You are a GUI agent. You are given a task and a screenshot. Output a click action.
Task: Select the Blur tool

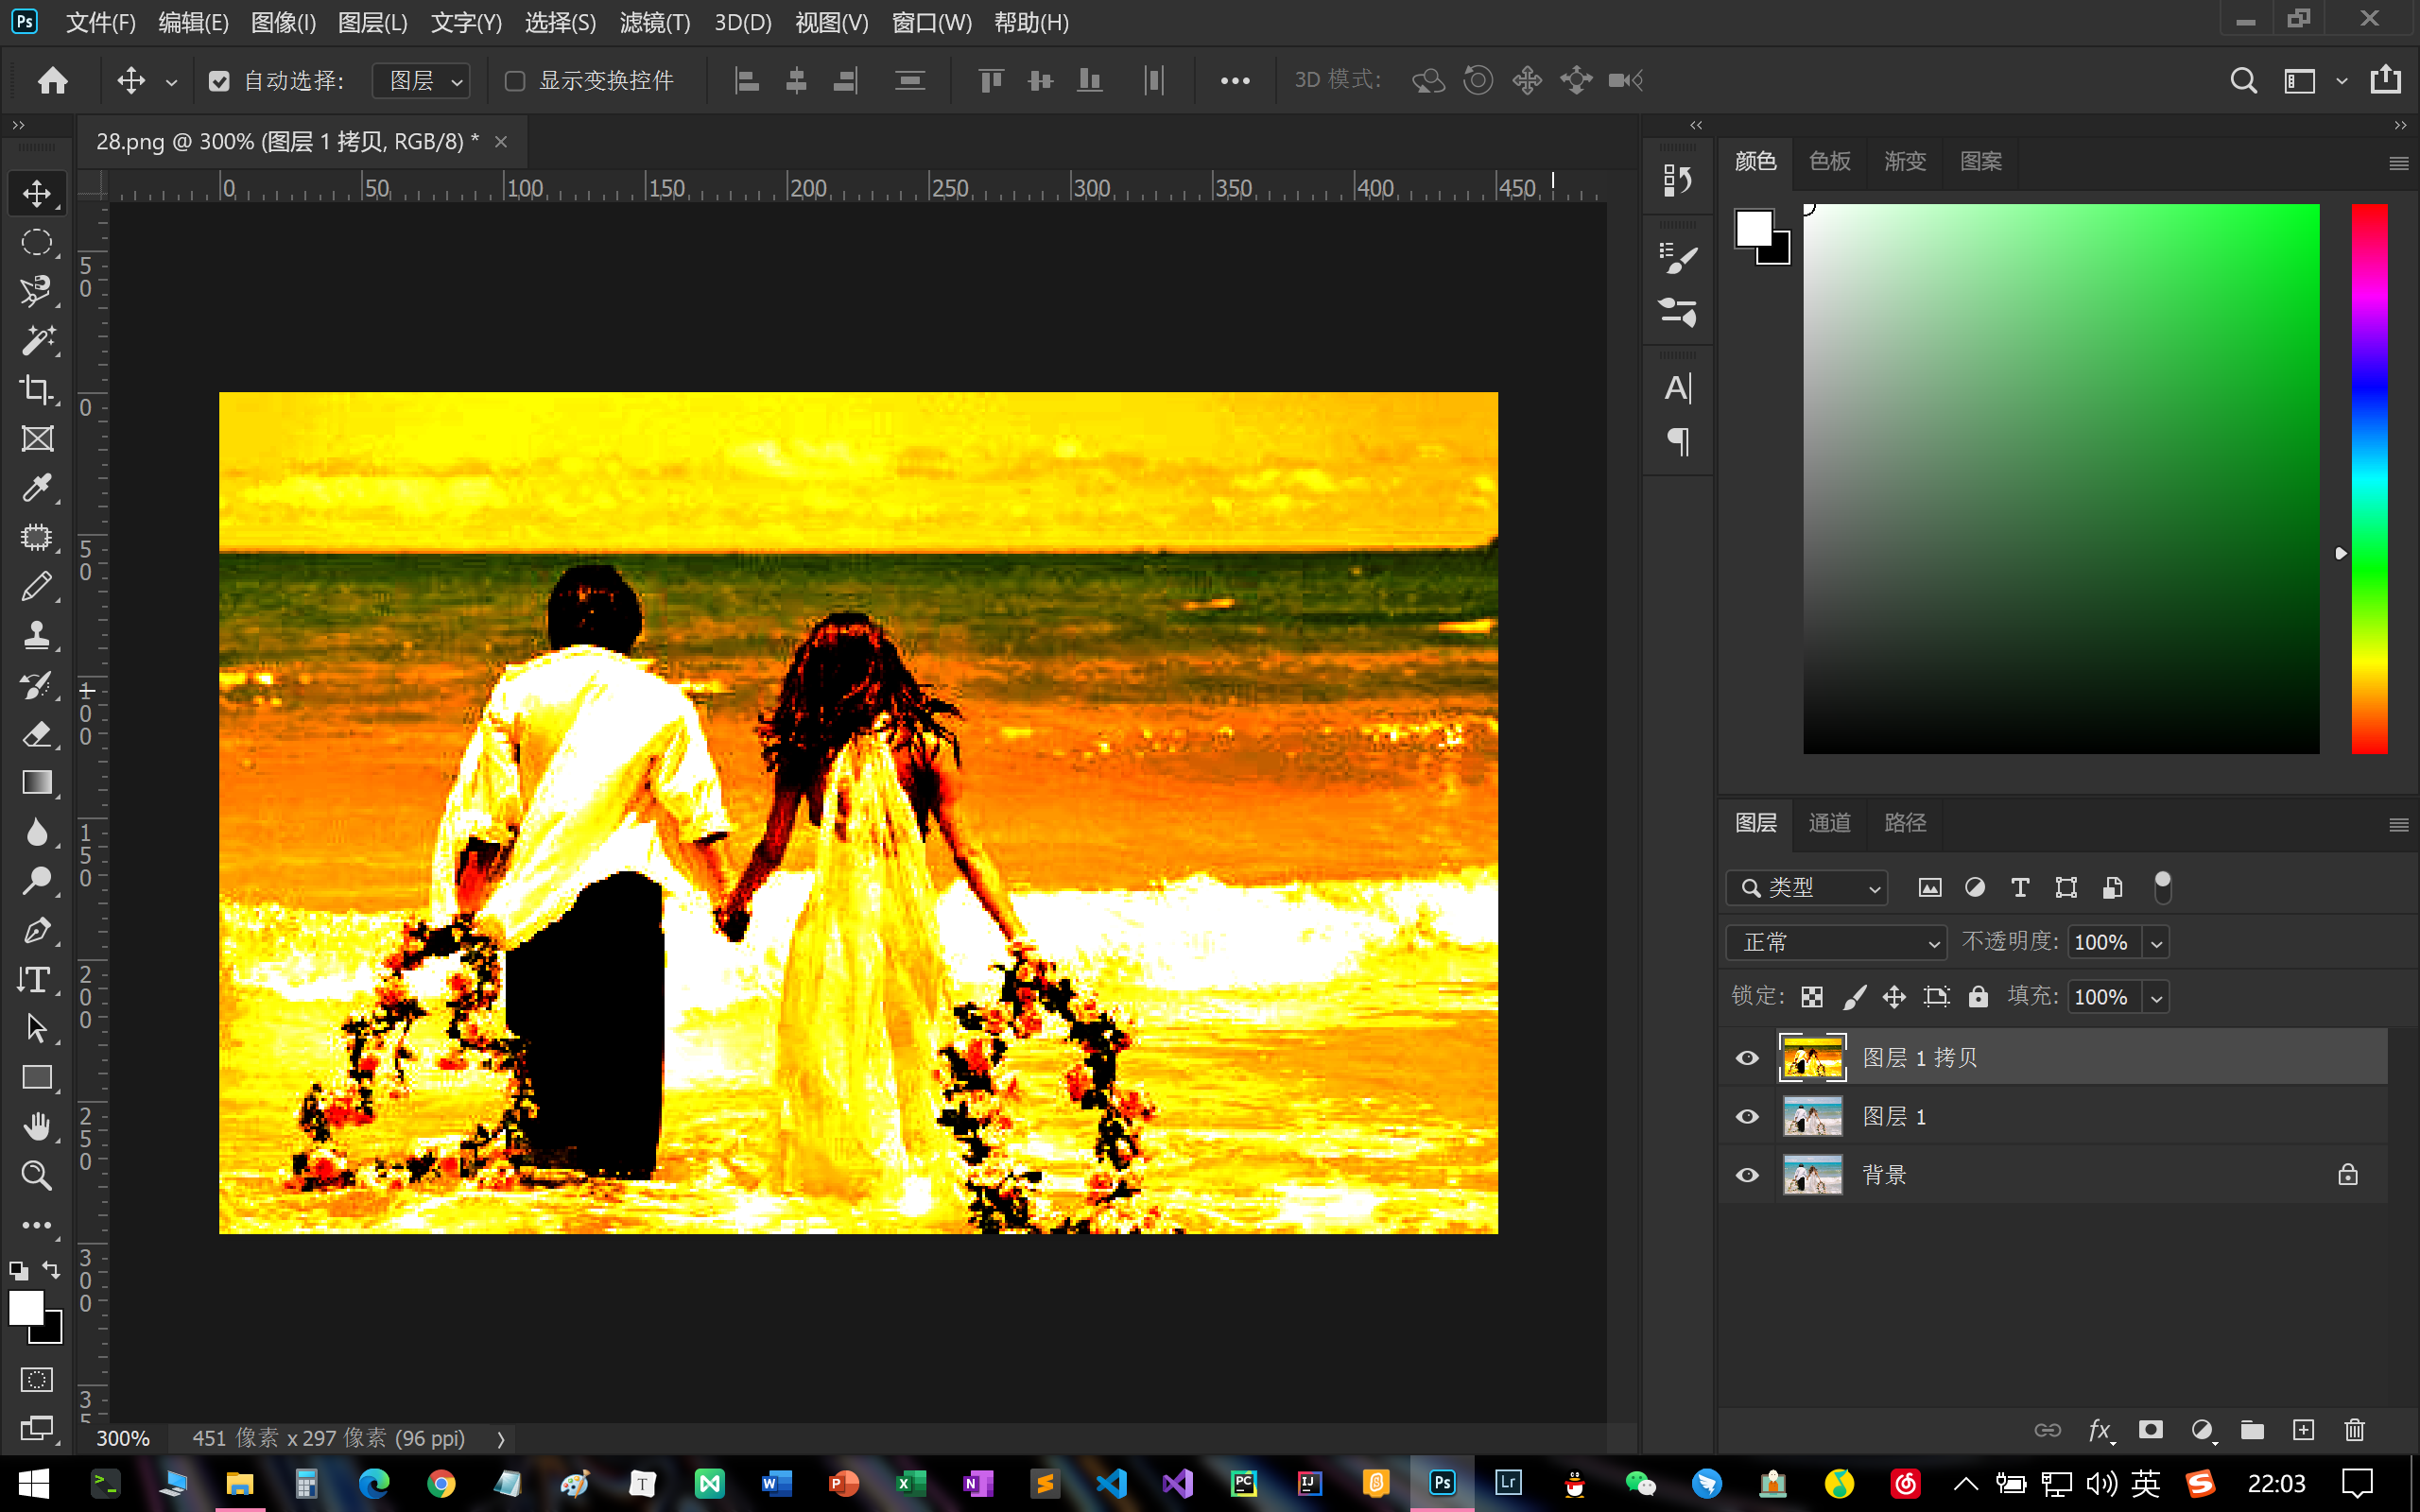coord(37,832)
